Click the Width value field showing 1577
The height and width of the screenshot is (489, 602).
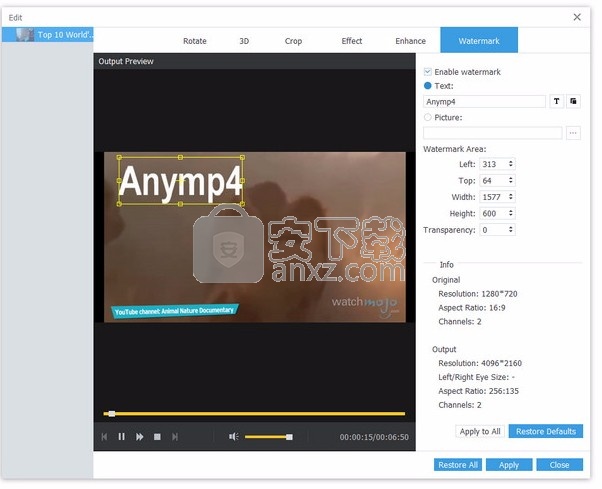(x=493, y=197)
